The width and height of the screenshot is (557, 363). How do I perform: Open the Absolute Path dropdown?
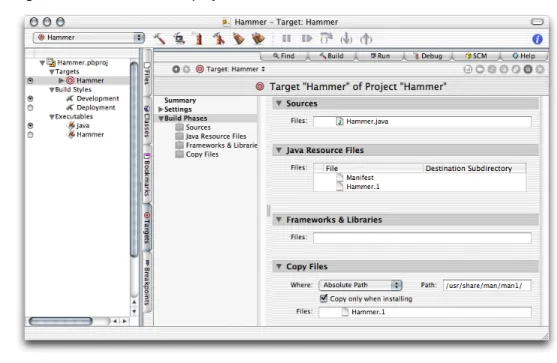[360, 285]
